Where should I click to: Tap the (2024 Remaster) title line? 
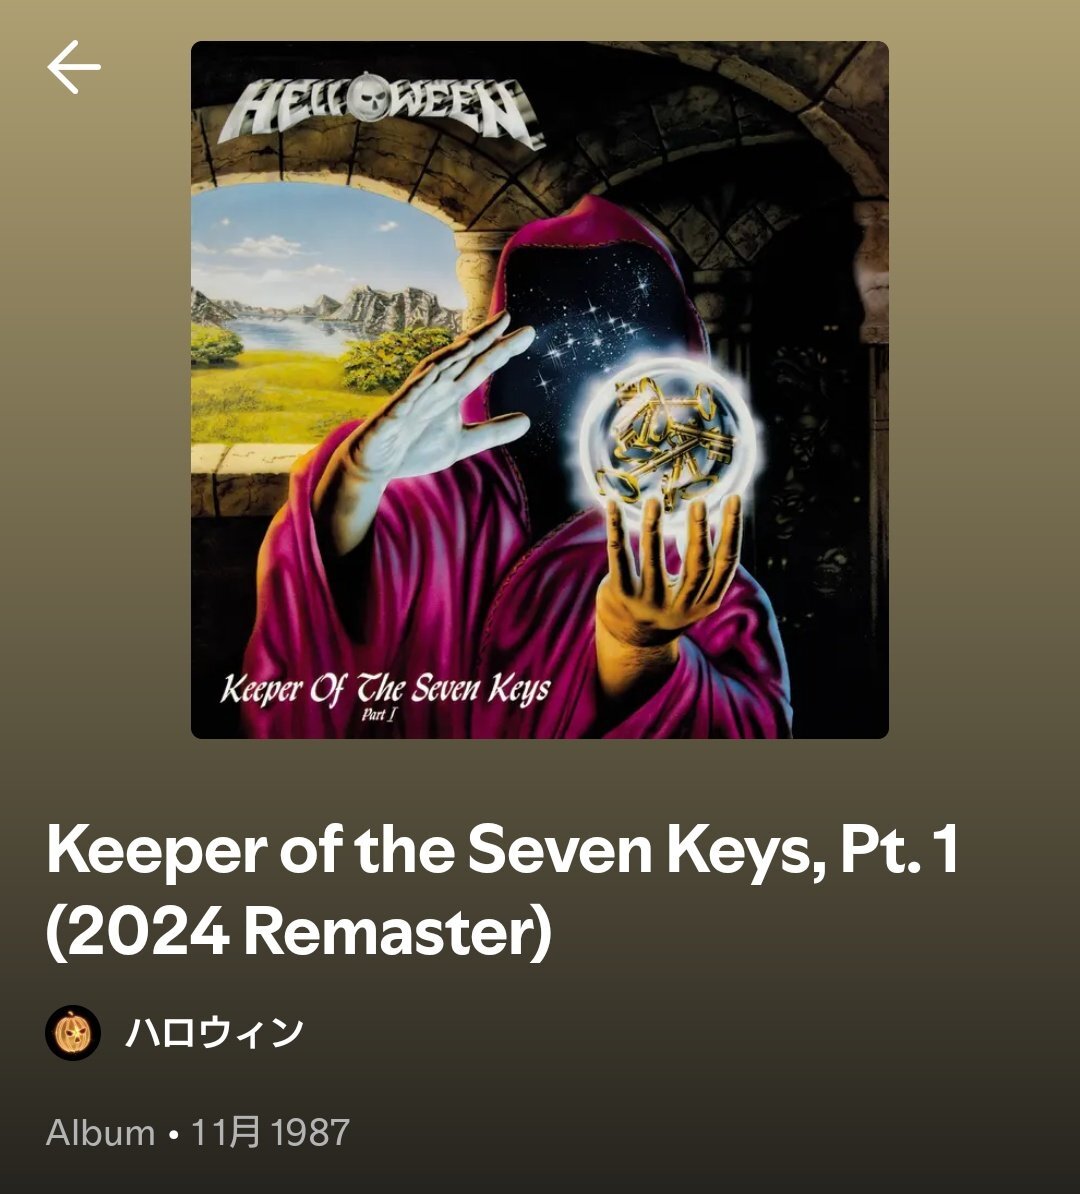click(x=299, y=931)
